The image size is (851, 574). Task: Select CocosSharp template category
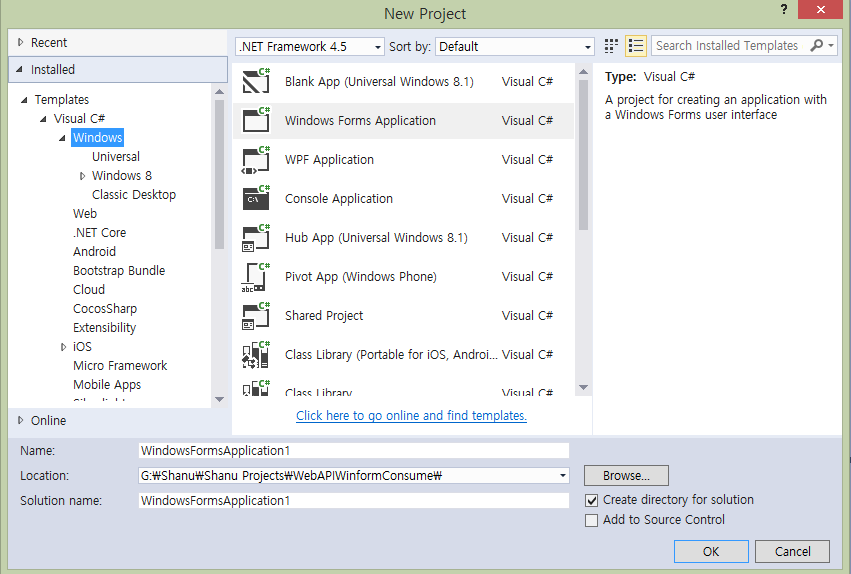tap(105, 309)
